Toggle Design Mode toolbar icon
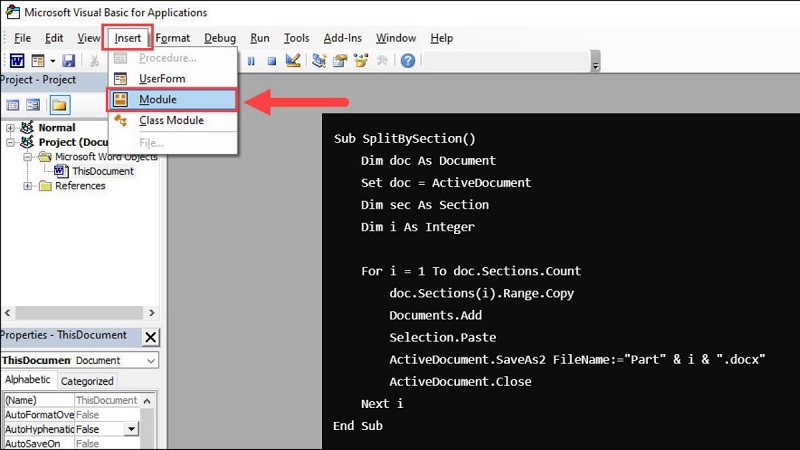This screenshot has height=450, width=800. (x=293, y=61)
